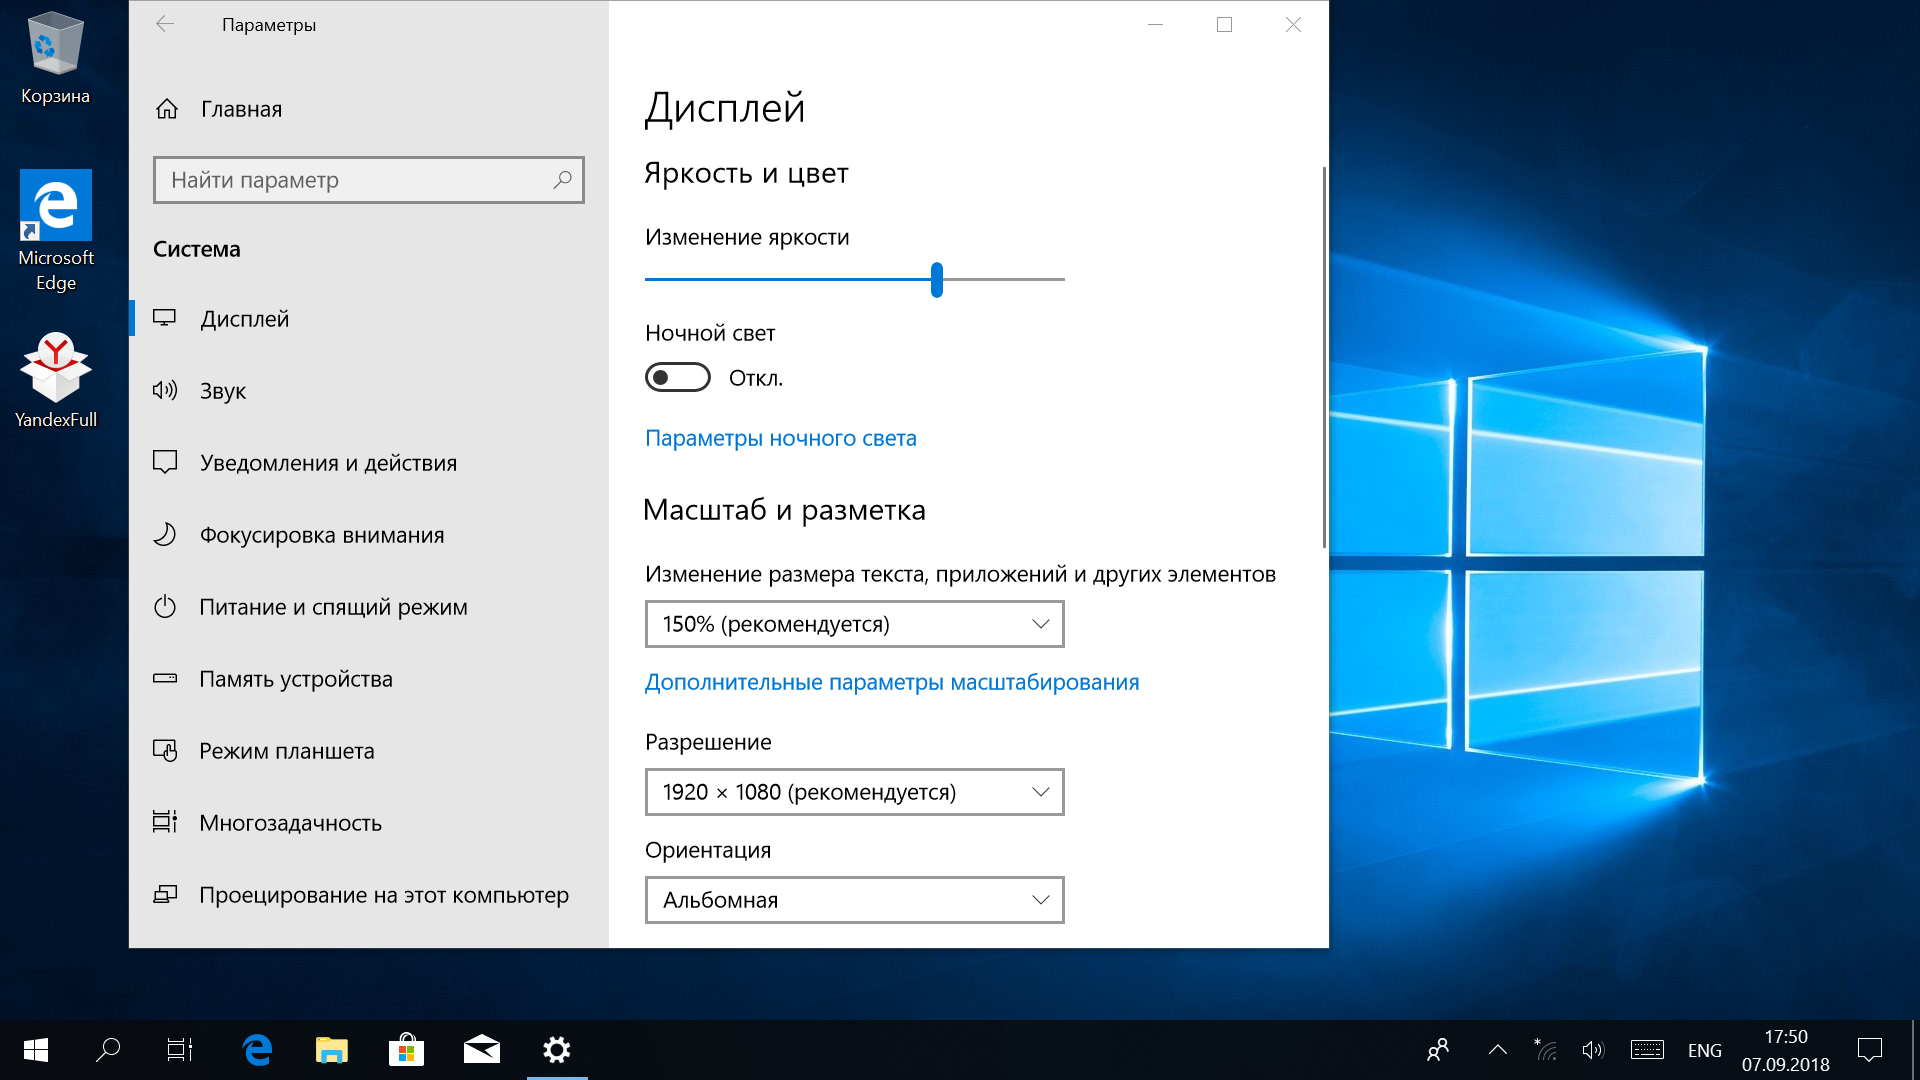This screenshot has width=1920, height=1080.
Task: Open Режим планшета section
Action: tap(369, 750)
